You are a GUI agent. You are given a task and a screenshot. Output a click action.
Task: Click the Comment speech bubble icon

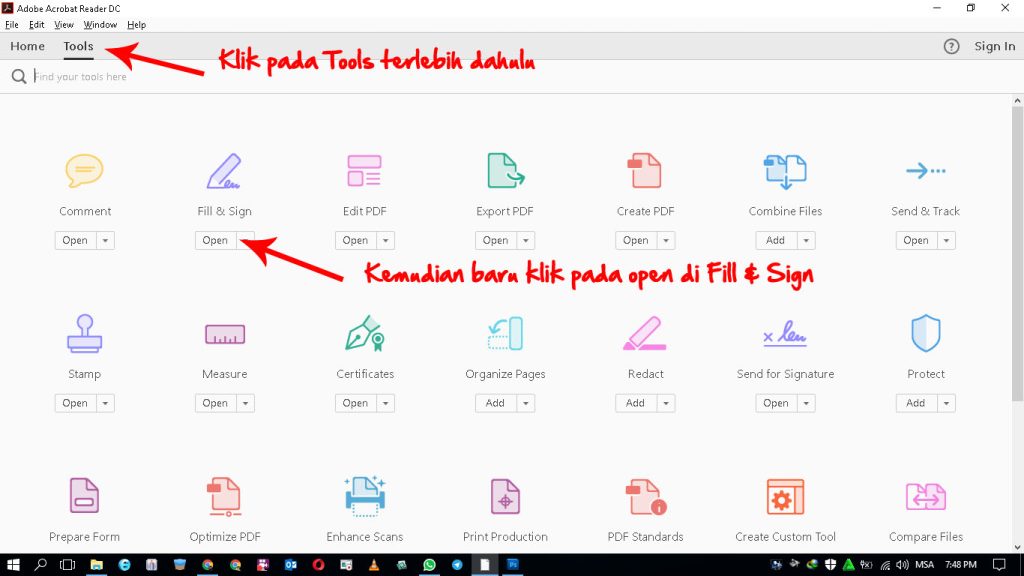84,170
